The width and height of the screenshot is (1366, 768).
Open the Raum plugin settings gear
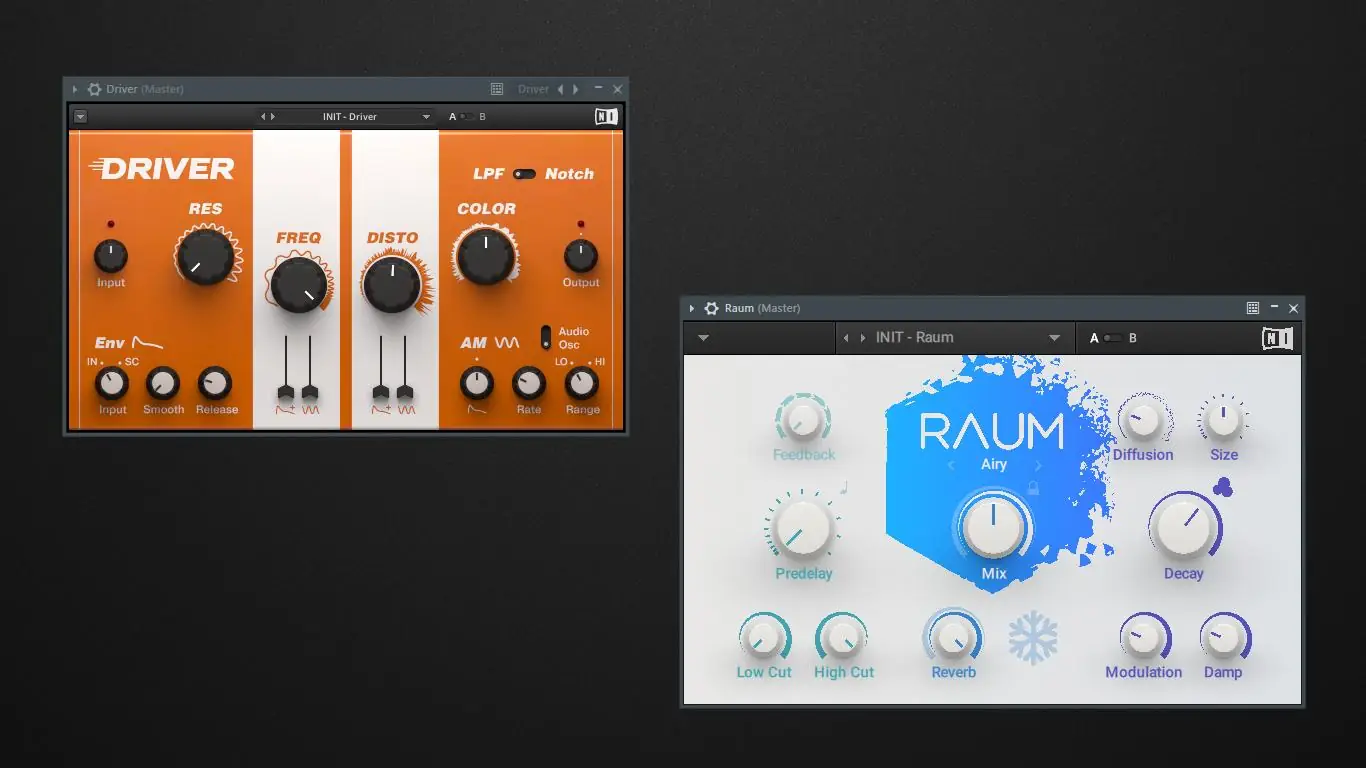click(x=712, y=308)
